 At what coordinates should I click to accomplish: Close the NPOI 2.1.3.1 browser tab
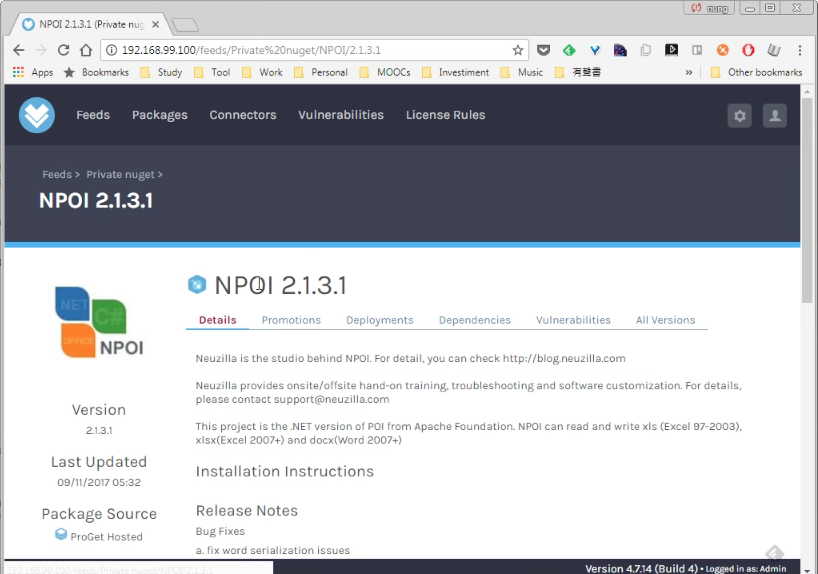[155, 24]
